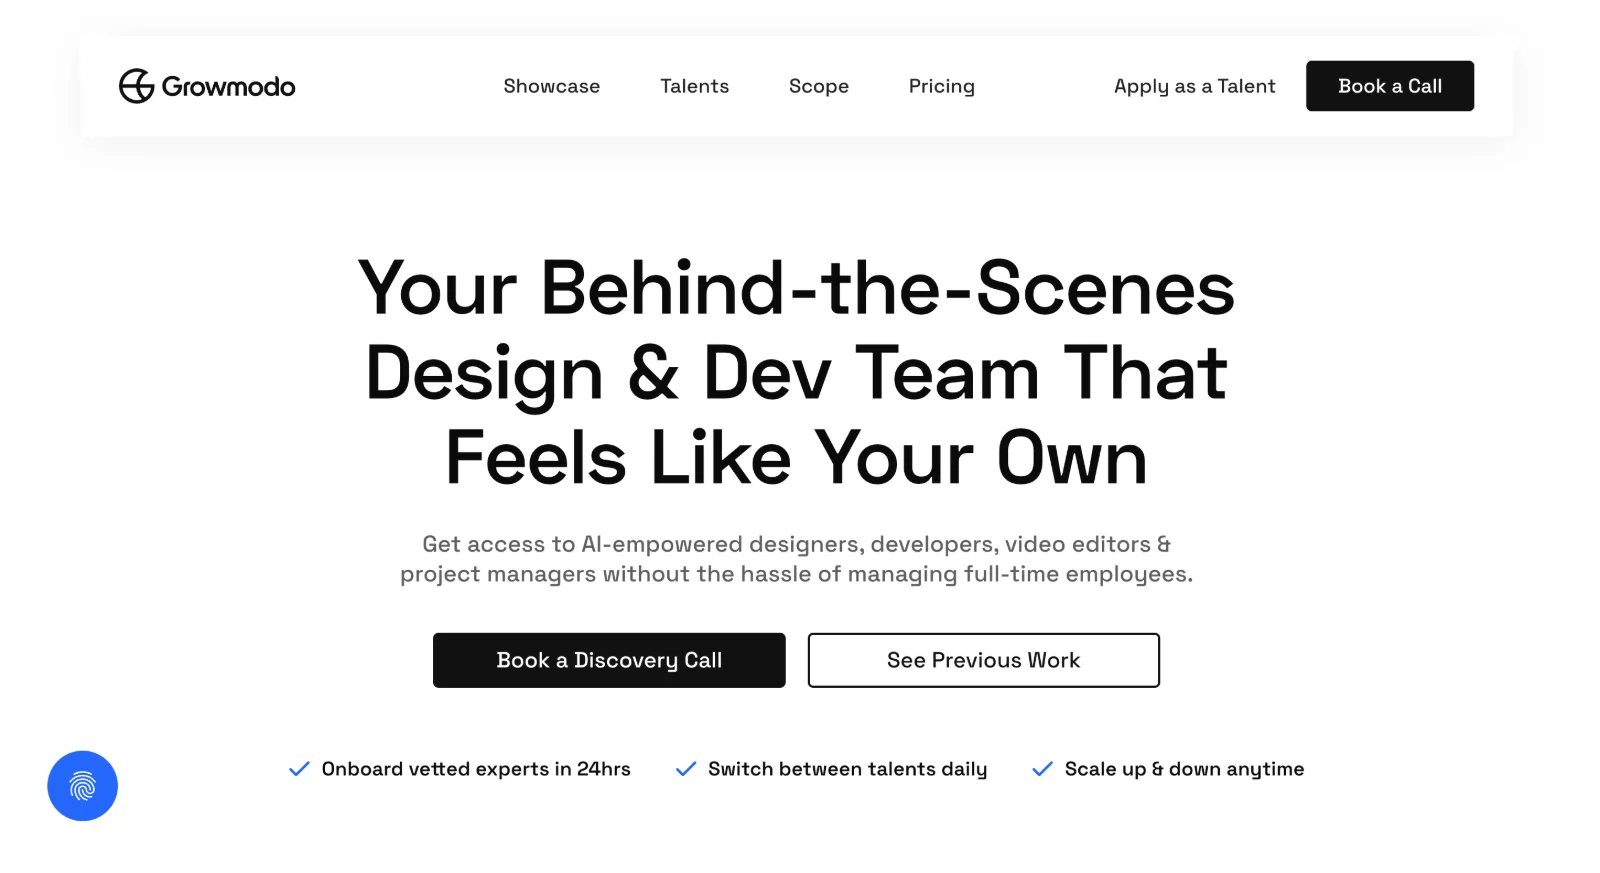This screenshot has width=1600, height=873.
Task: Click the subtitle about AI-empowered designers
Action: click(796, 559)
